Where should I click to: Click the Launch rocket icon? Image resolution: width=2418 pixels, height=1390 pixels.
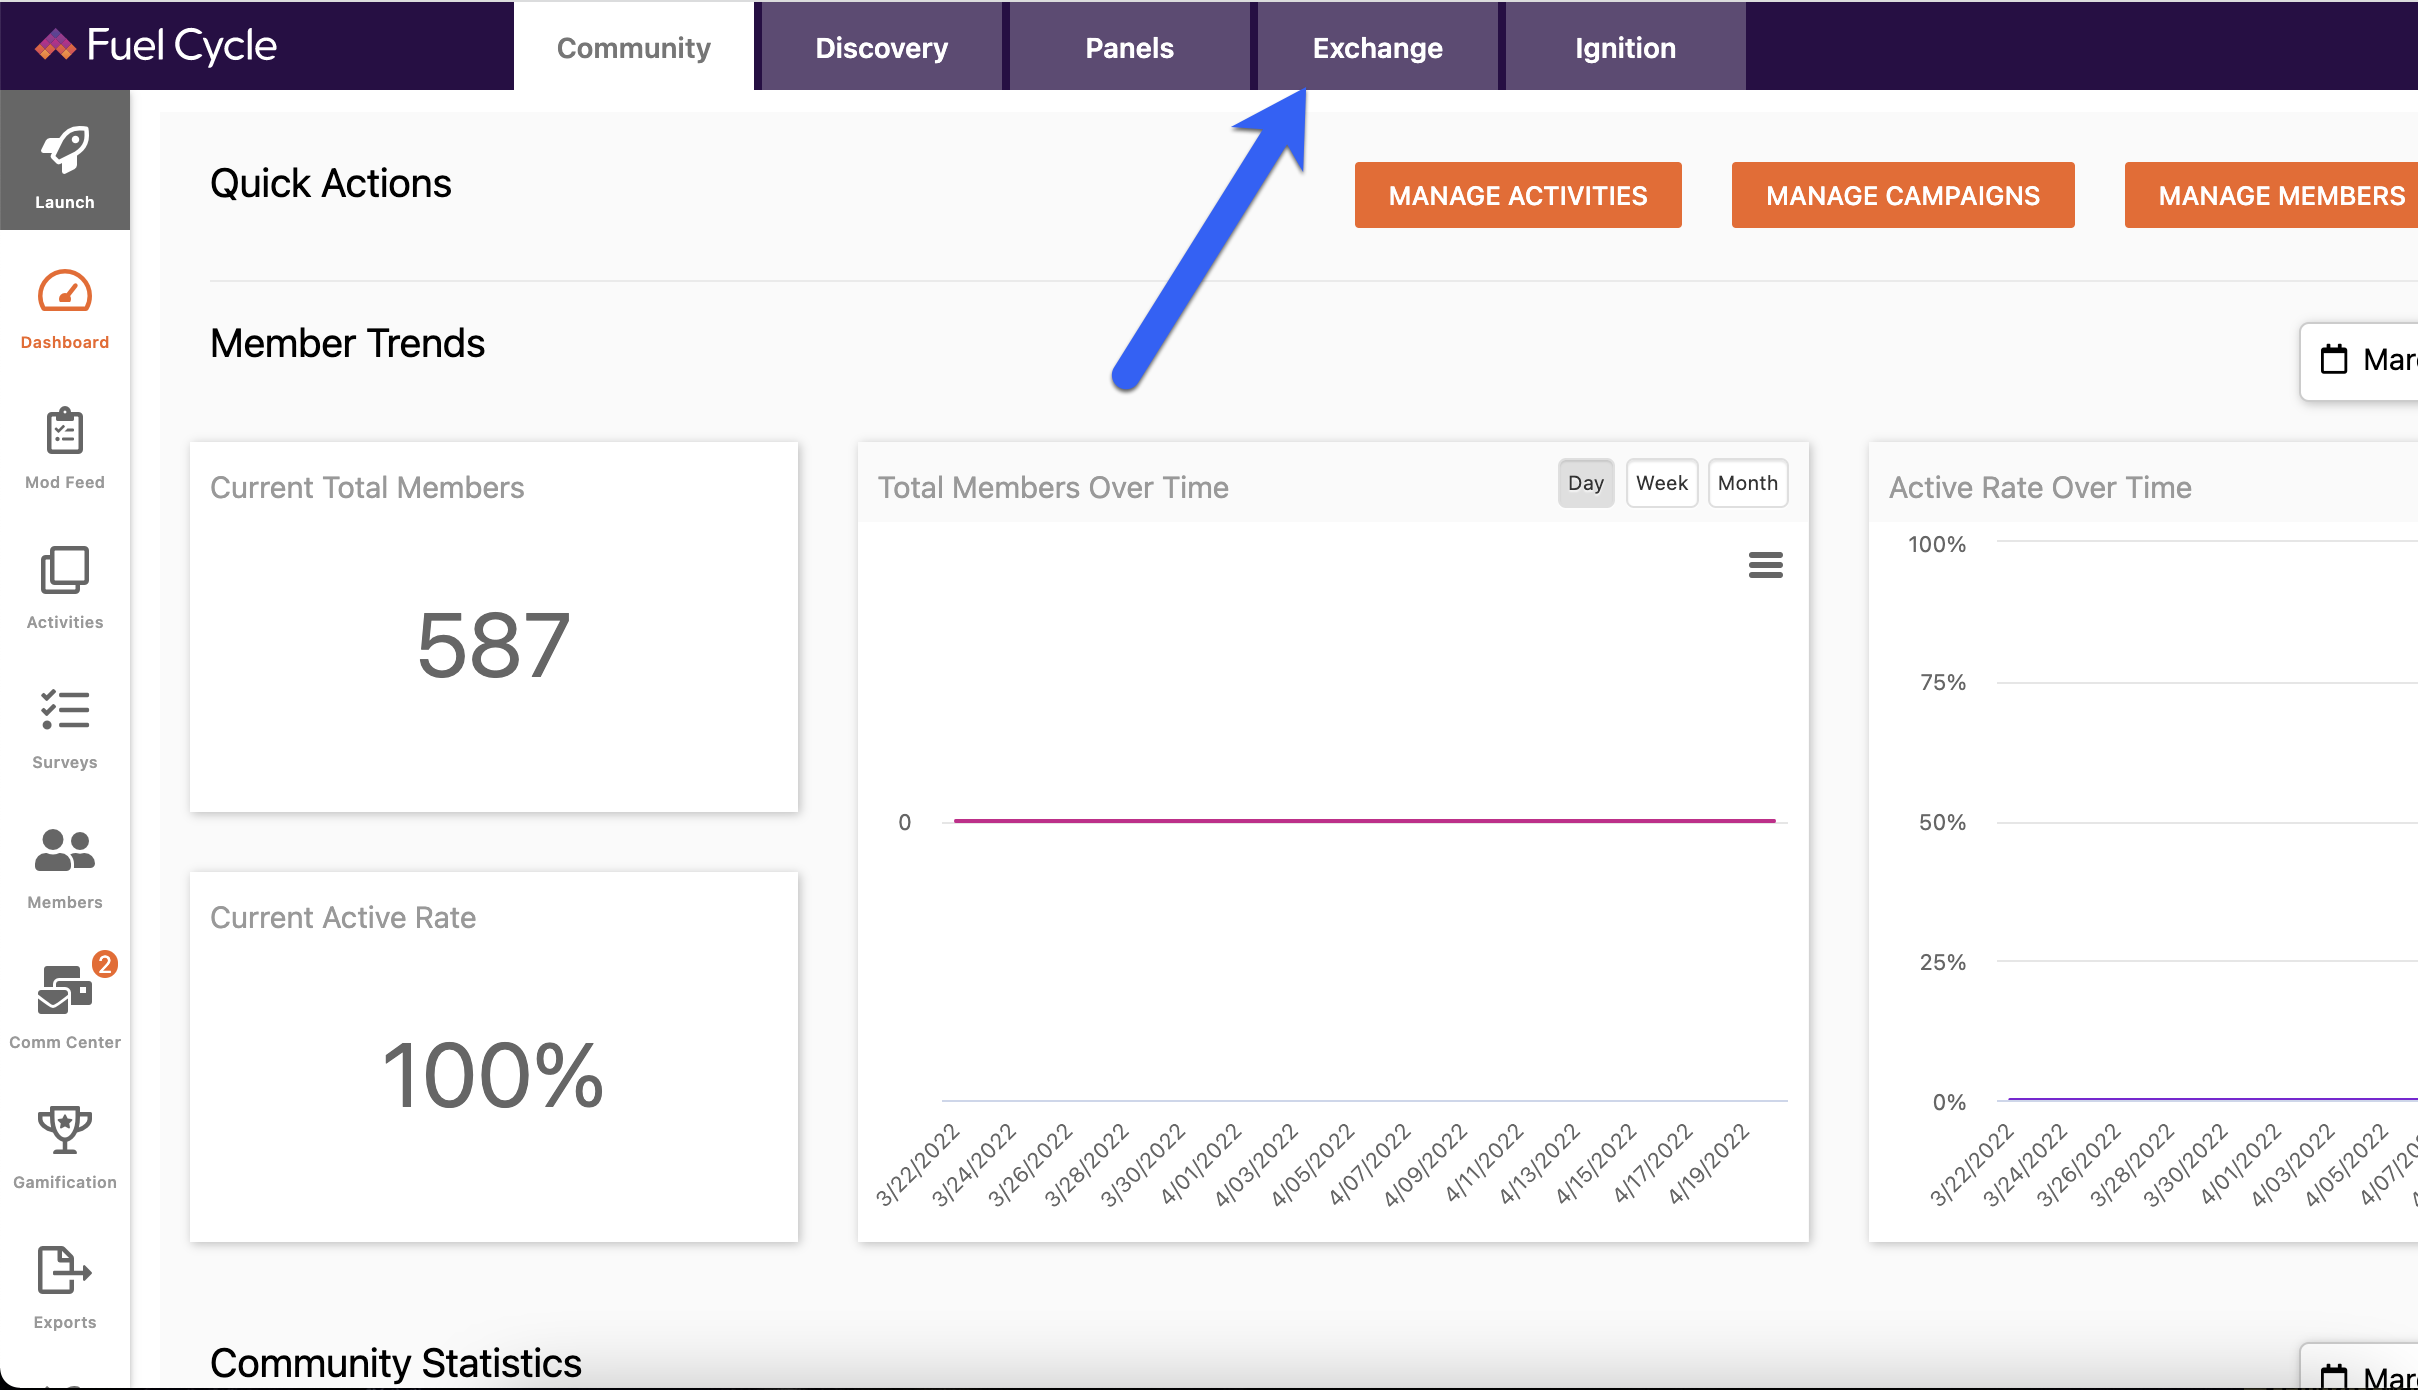[x=65, y=150]
